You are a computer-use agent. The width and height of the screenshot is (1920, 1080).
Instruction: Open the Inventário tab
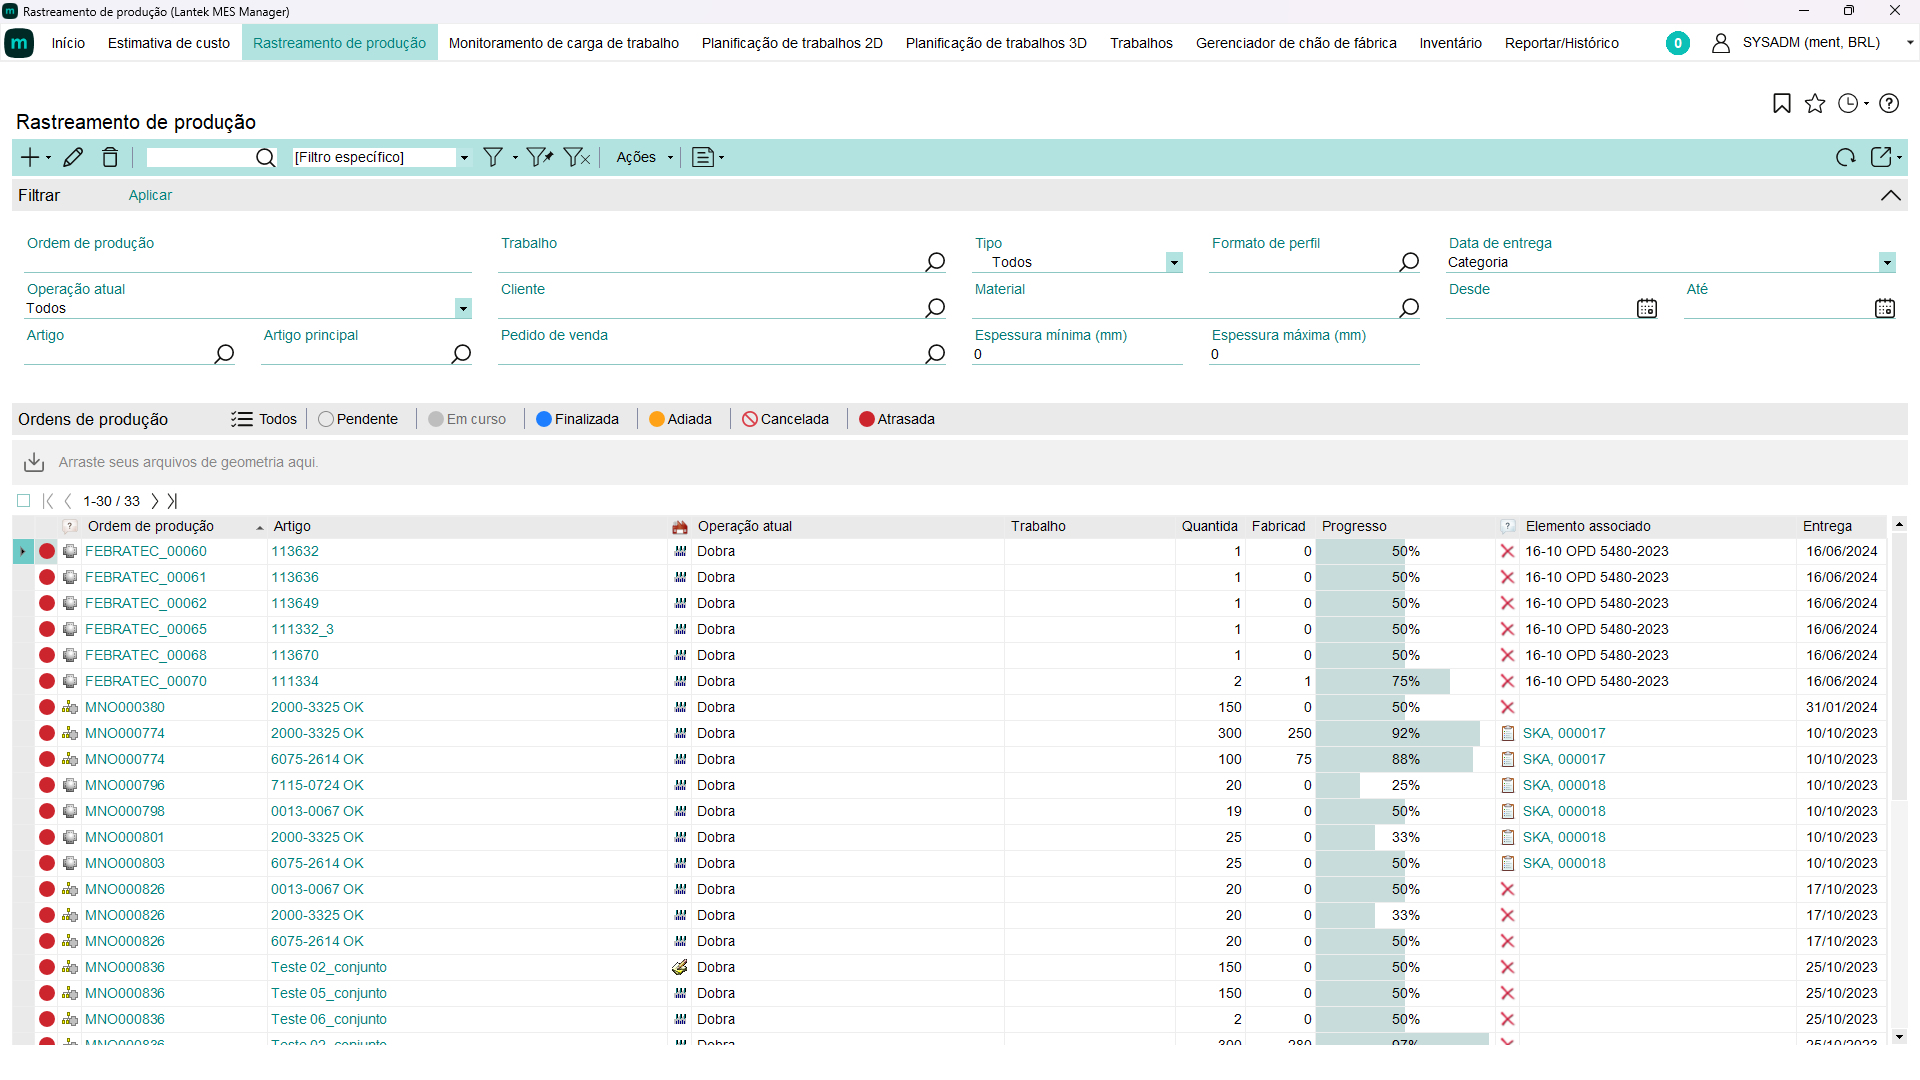[1450, 43]
